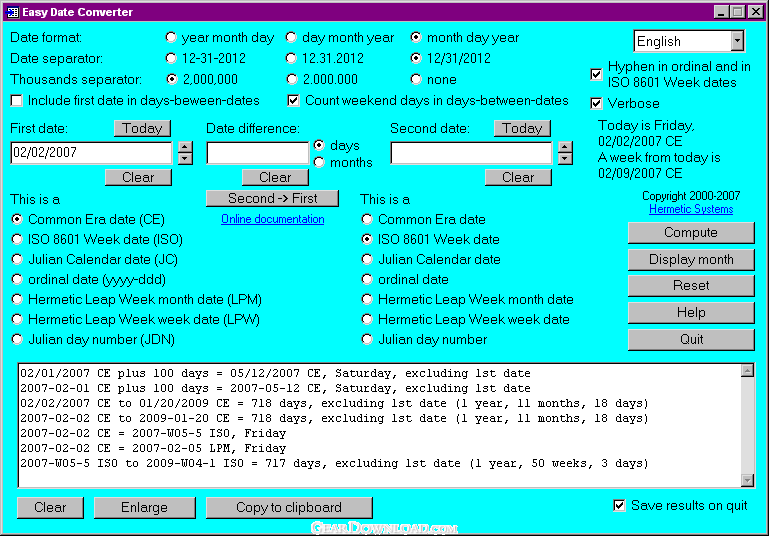The width and height of the screenshot is (769, 536).
Task: Select ISO 8601 Week date (ISO) for first date
Action: click(17, 239)
